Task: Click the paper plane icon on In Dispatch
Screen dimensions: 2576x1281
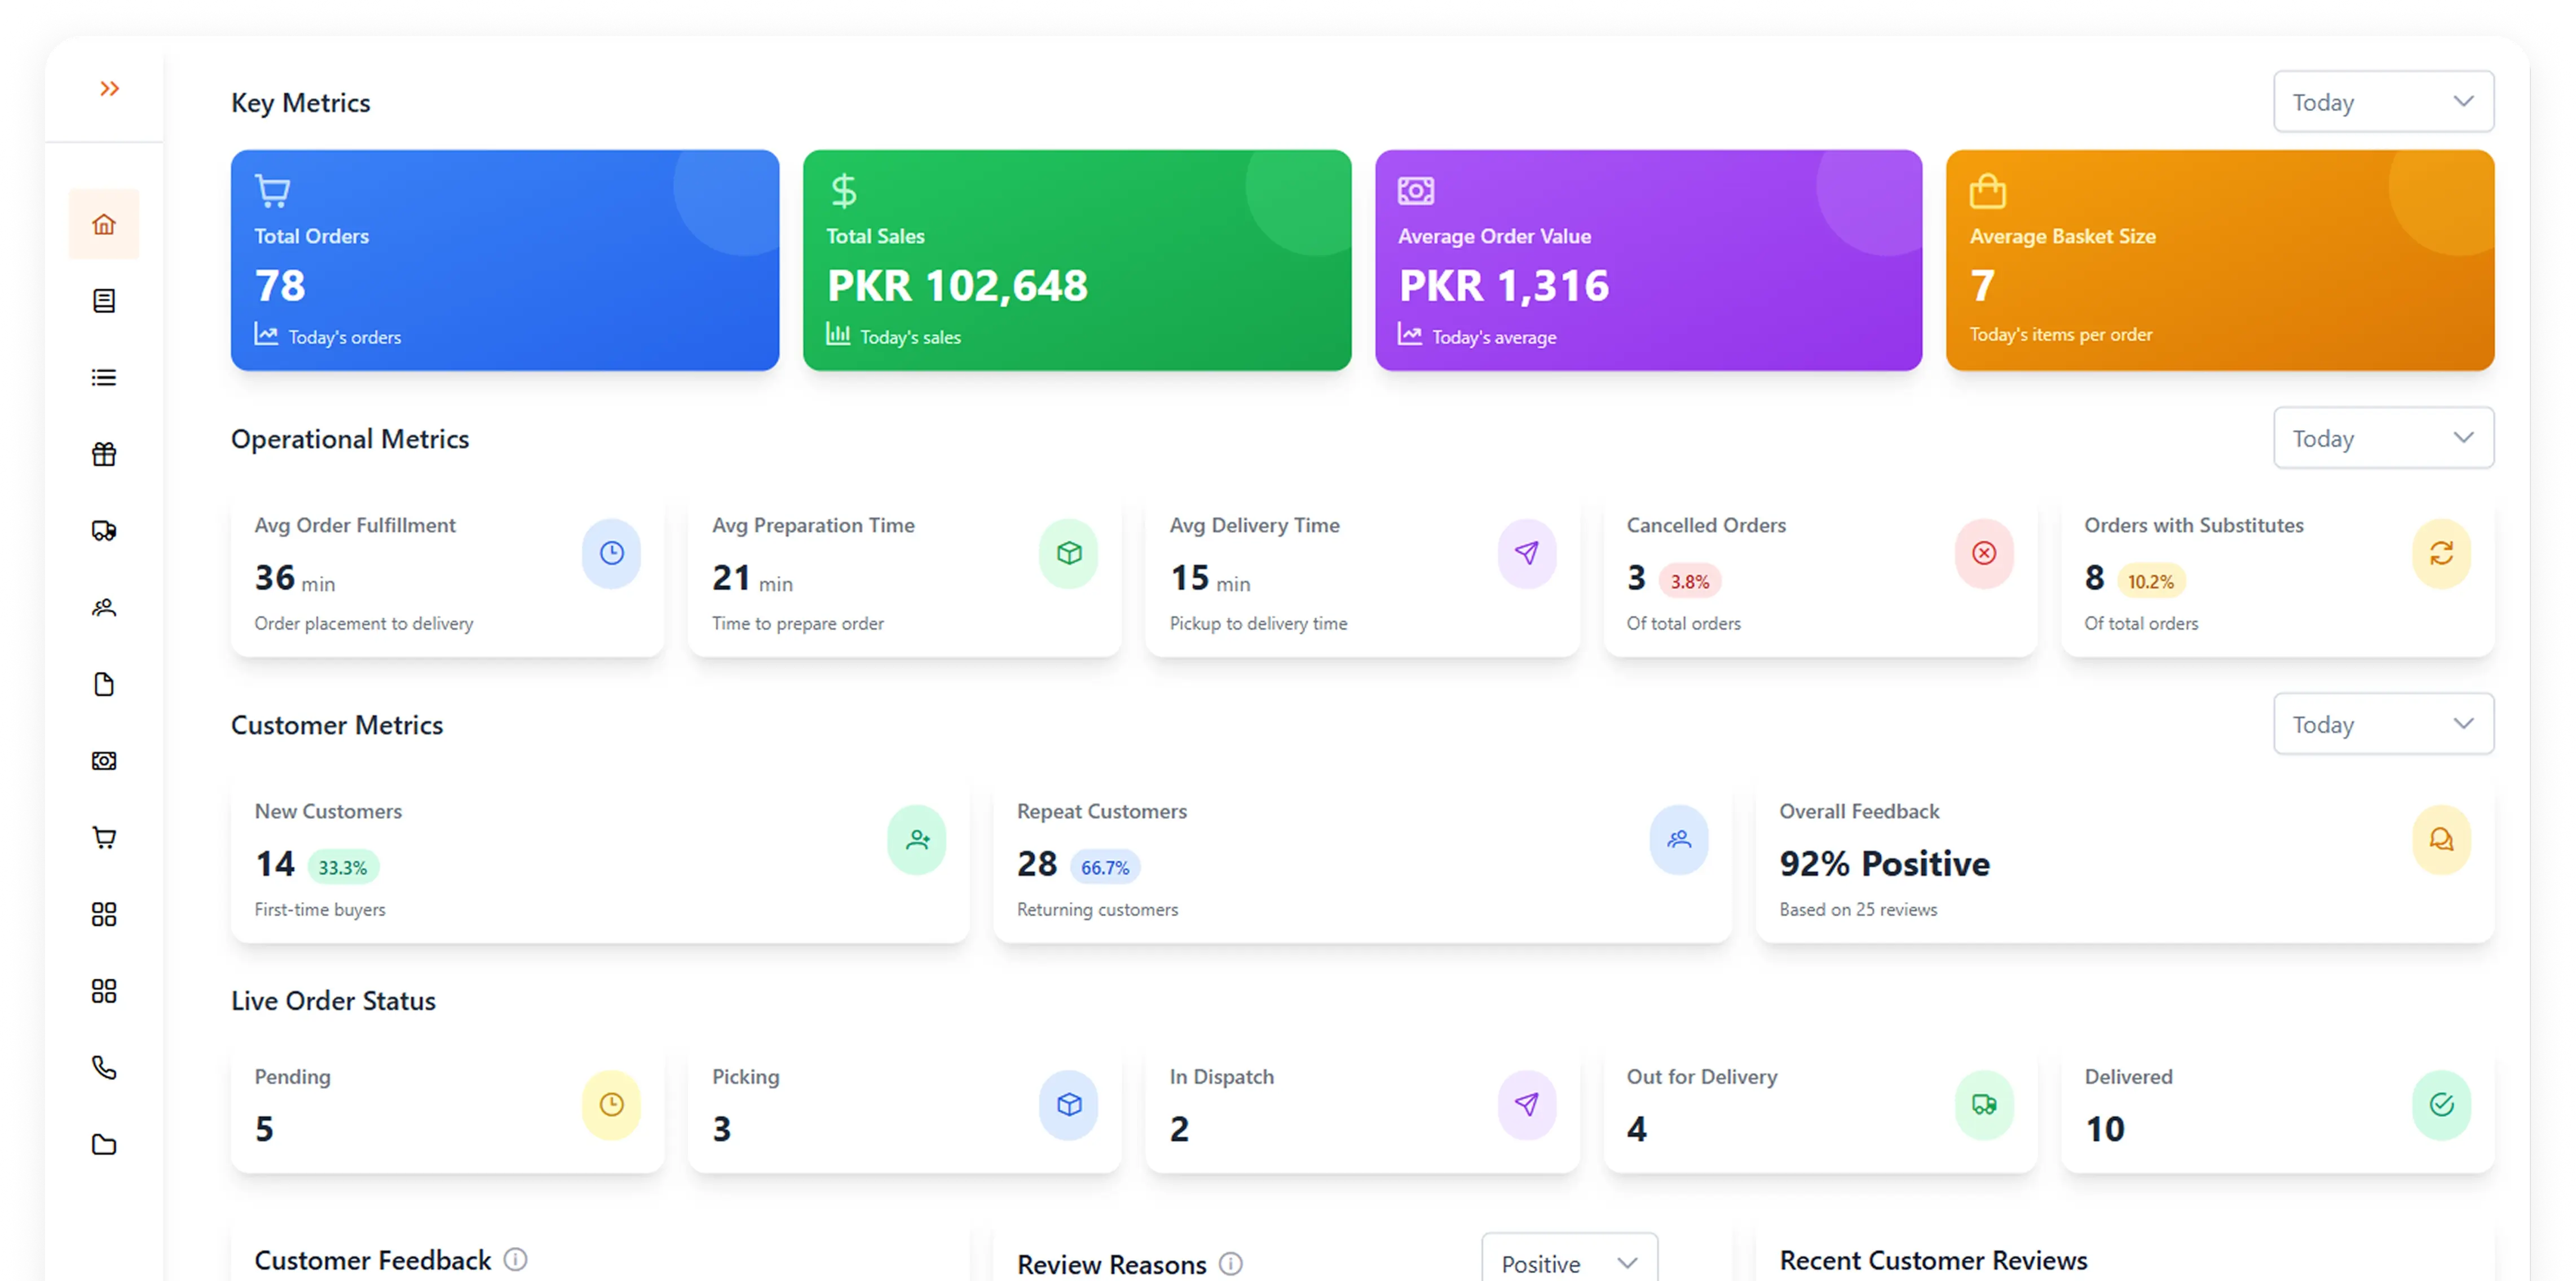Action: (x=1527, y=1105)
